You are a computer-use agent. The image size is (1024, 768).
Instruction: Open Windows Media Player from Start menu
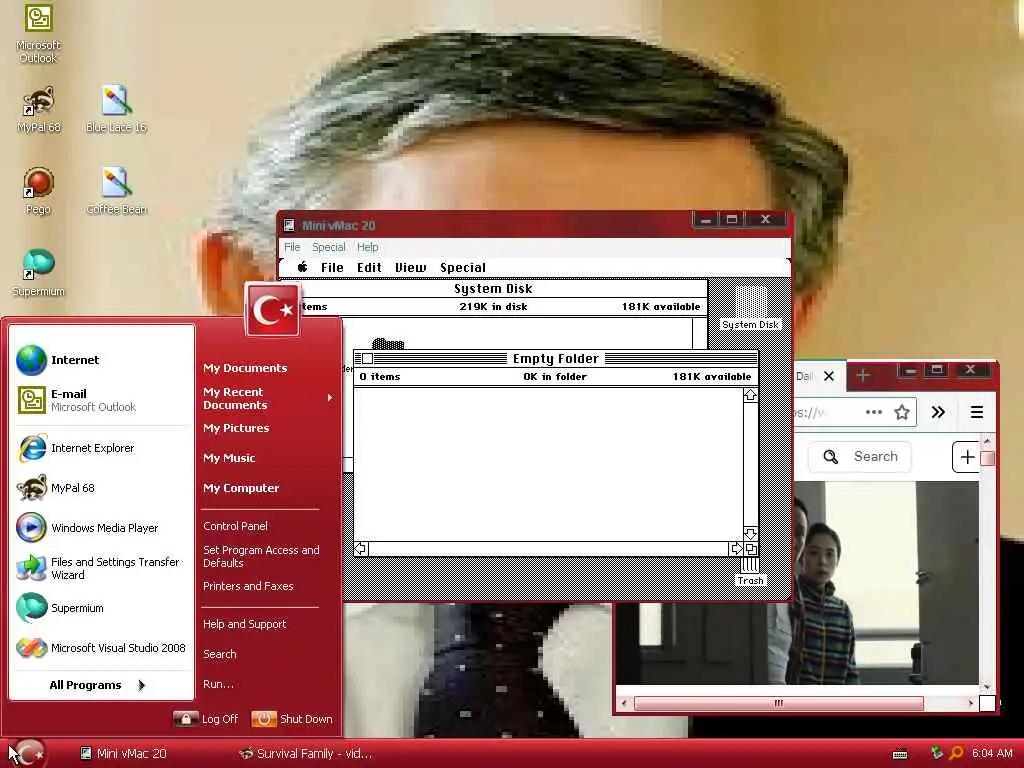pos(102,528)
